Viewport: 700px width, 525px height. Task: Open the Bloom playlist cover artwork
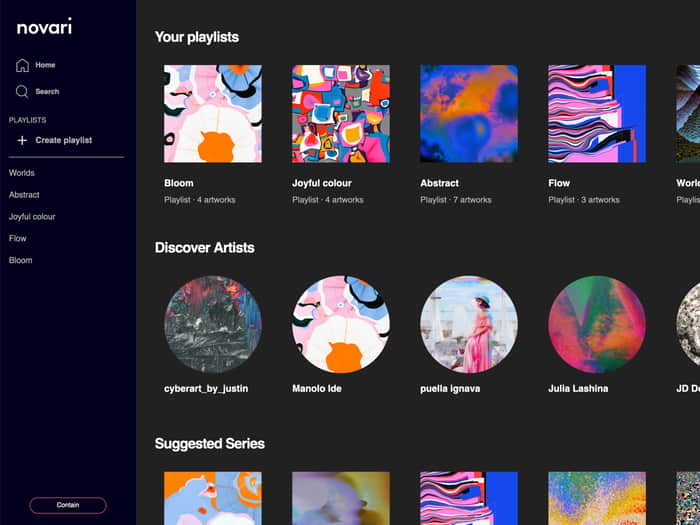(213, 114)
